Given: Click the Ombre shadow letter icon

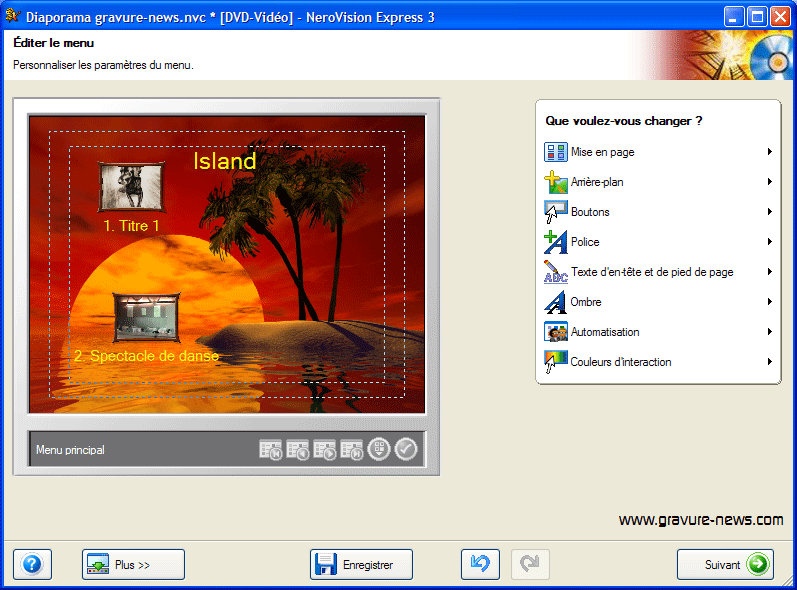Looking at the screenshot, I should (556, 302).
